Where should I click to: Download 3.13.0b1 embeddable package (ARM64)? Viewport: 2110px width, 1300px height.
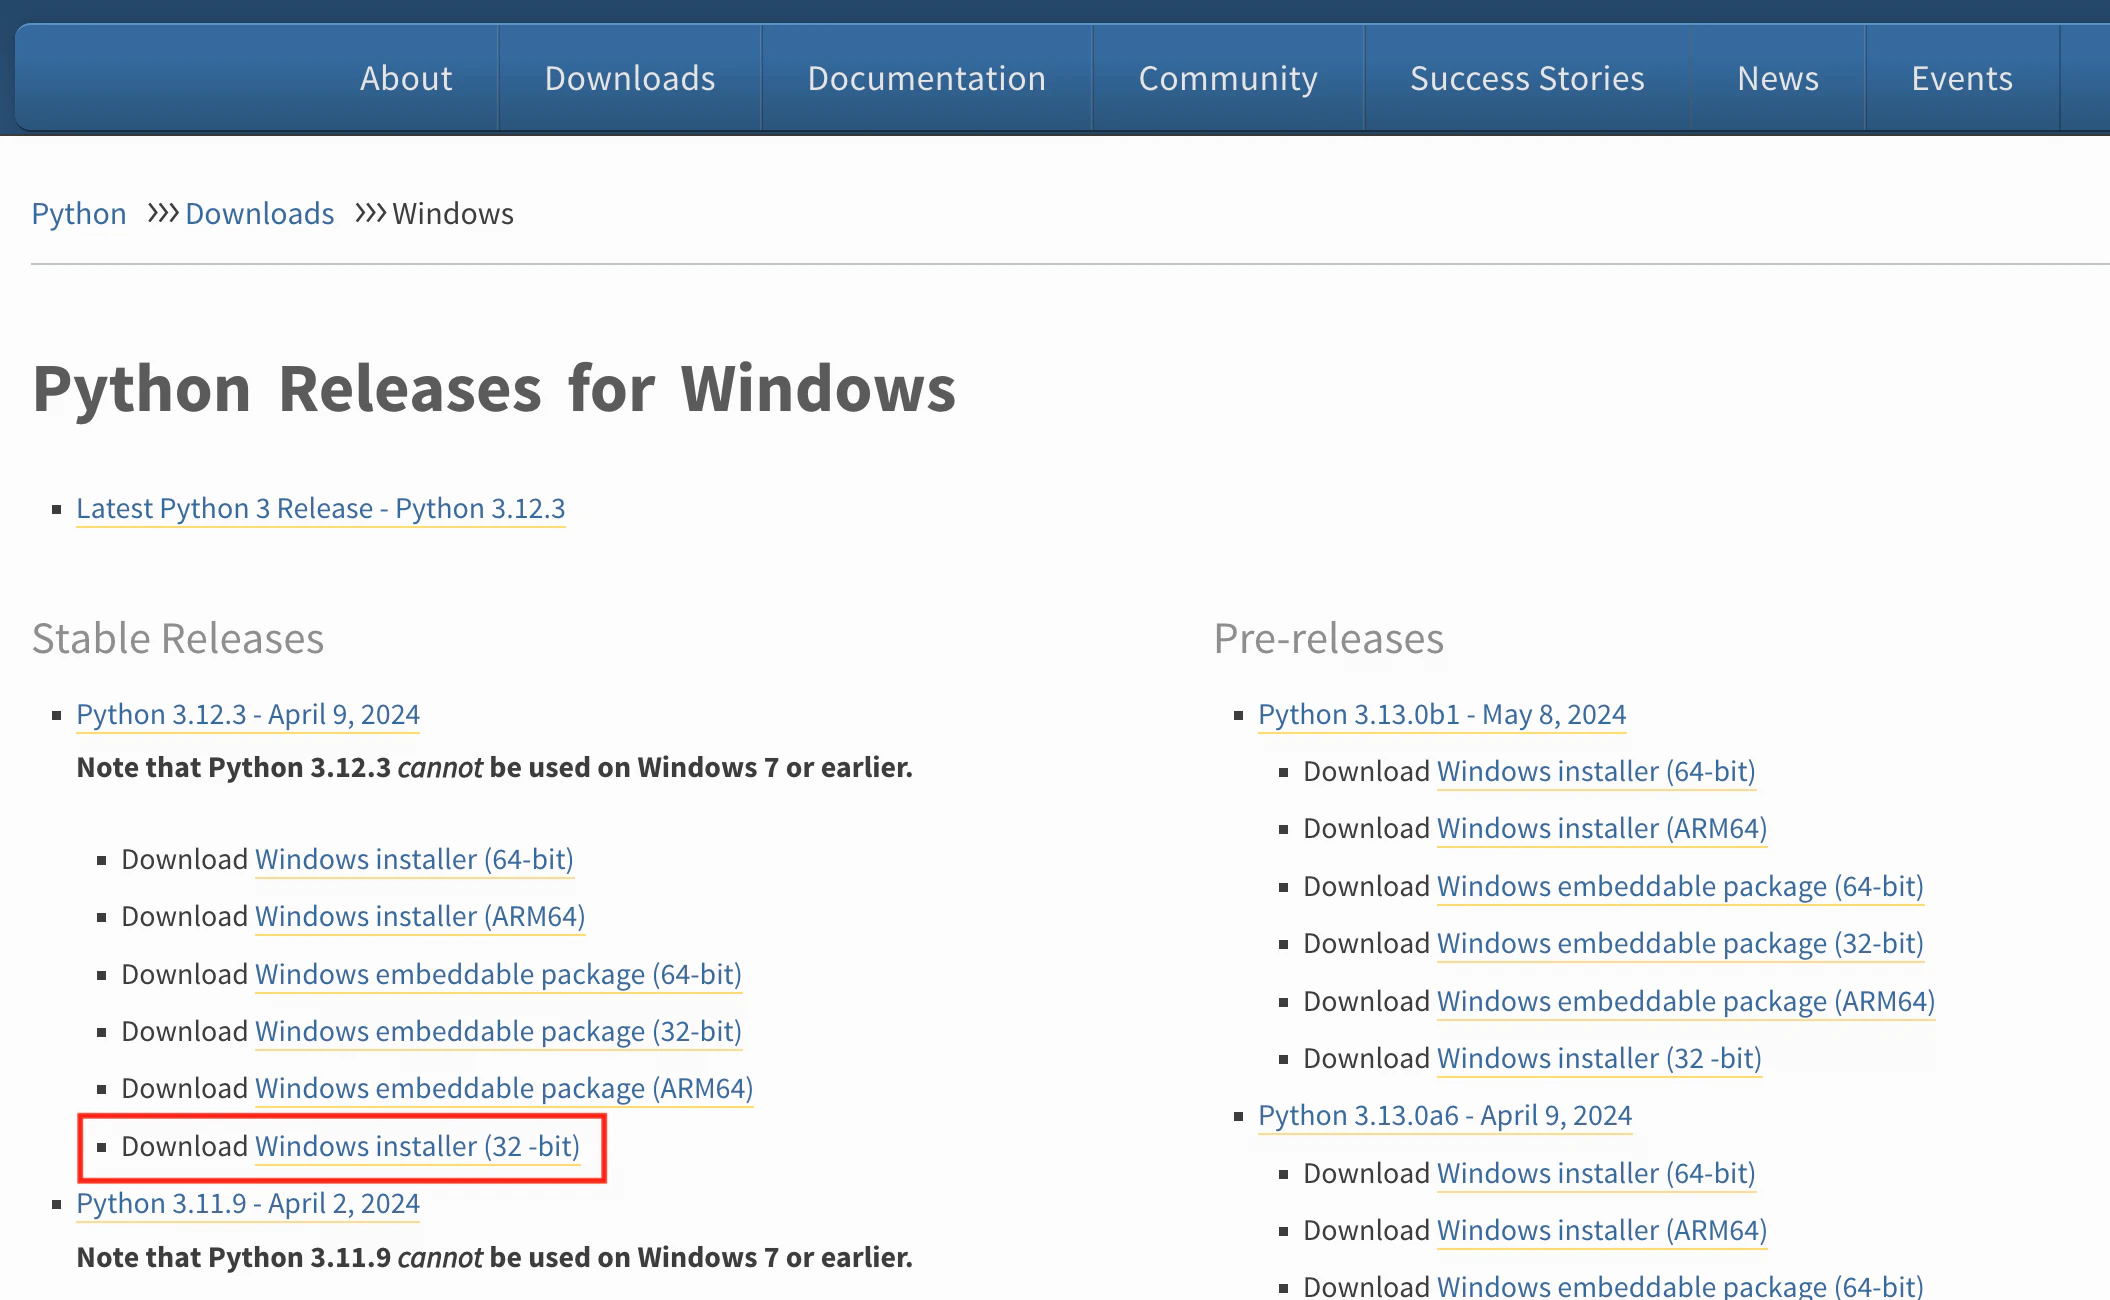1685,1002
